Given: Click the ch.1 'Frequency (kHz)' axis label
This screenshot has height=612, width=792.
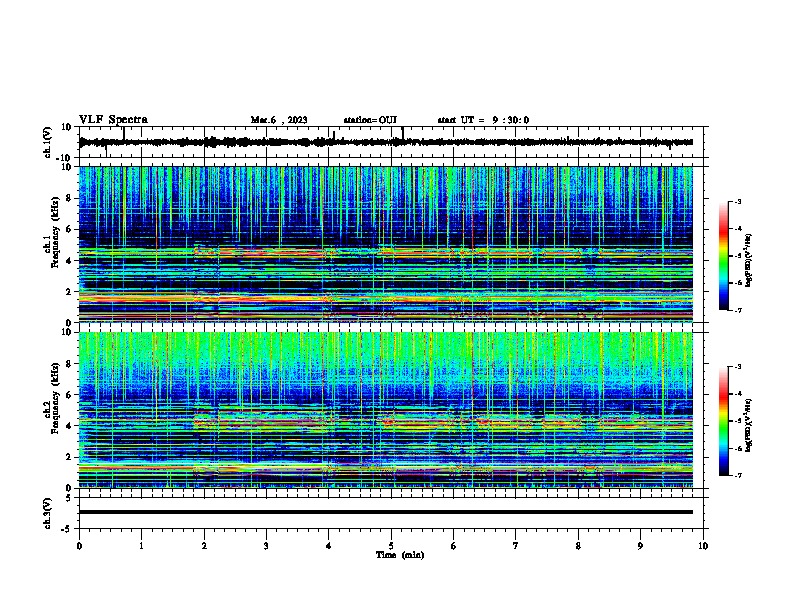Looking at the screenshot, I should (x=55, y=232).
